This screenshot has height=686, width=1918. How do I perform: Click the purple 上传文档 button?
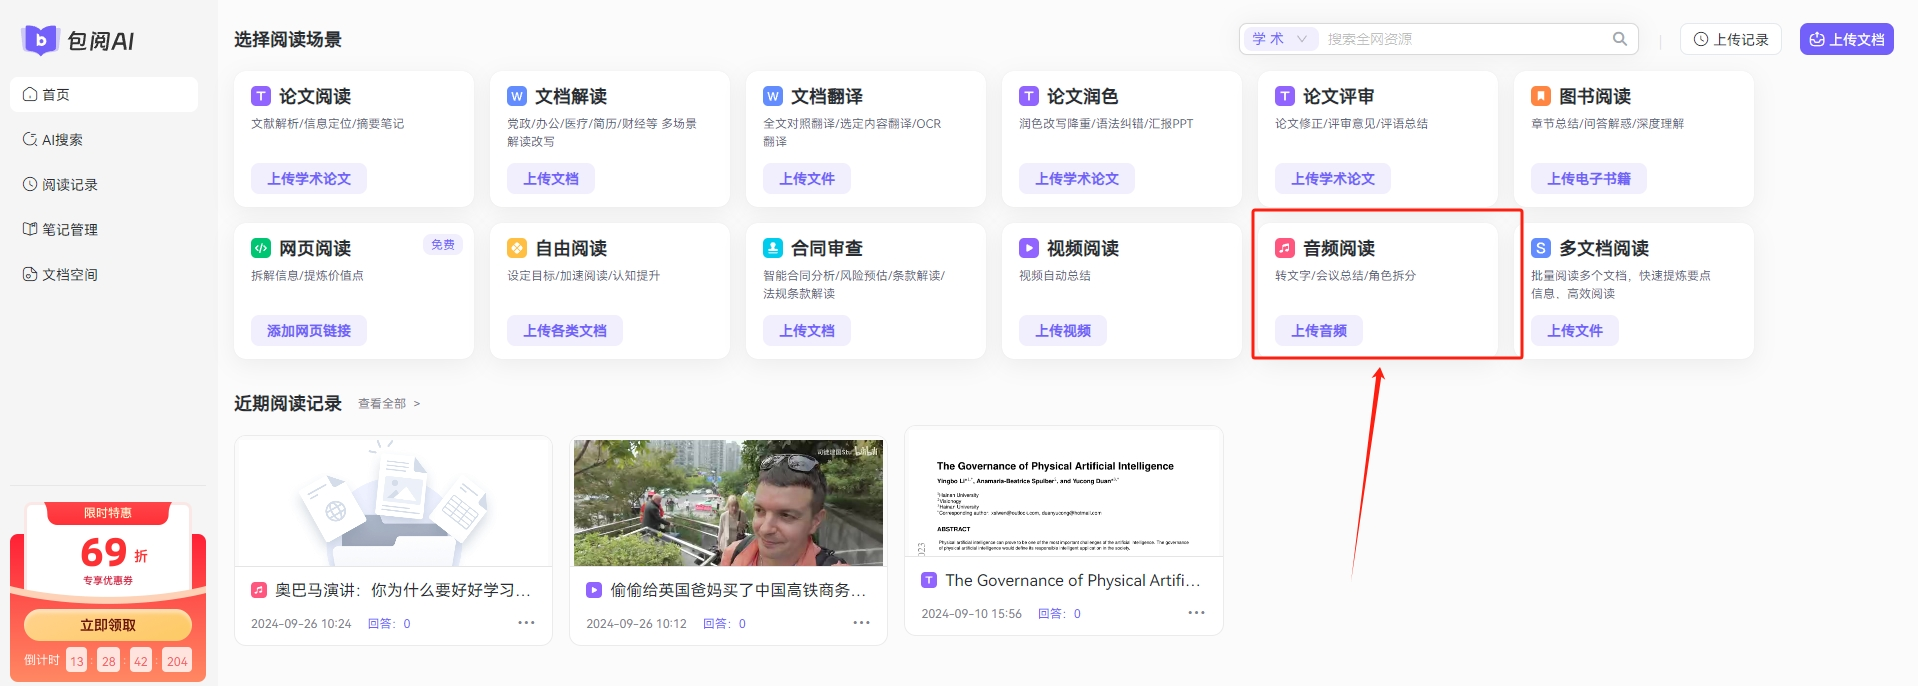[1847, 39]
